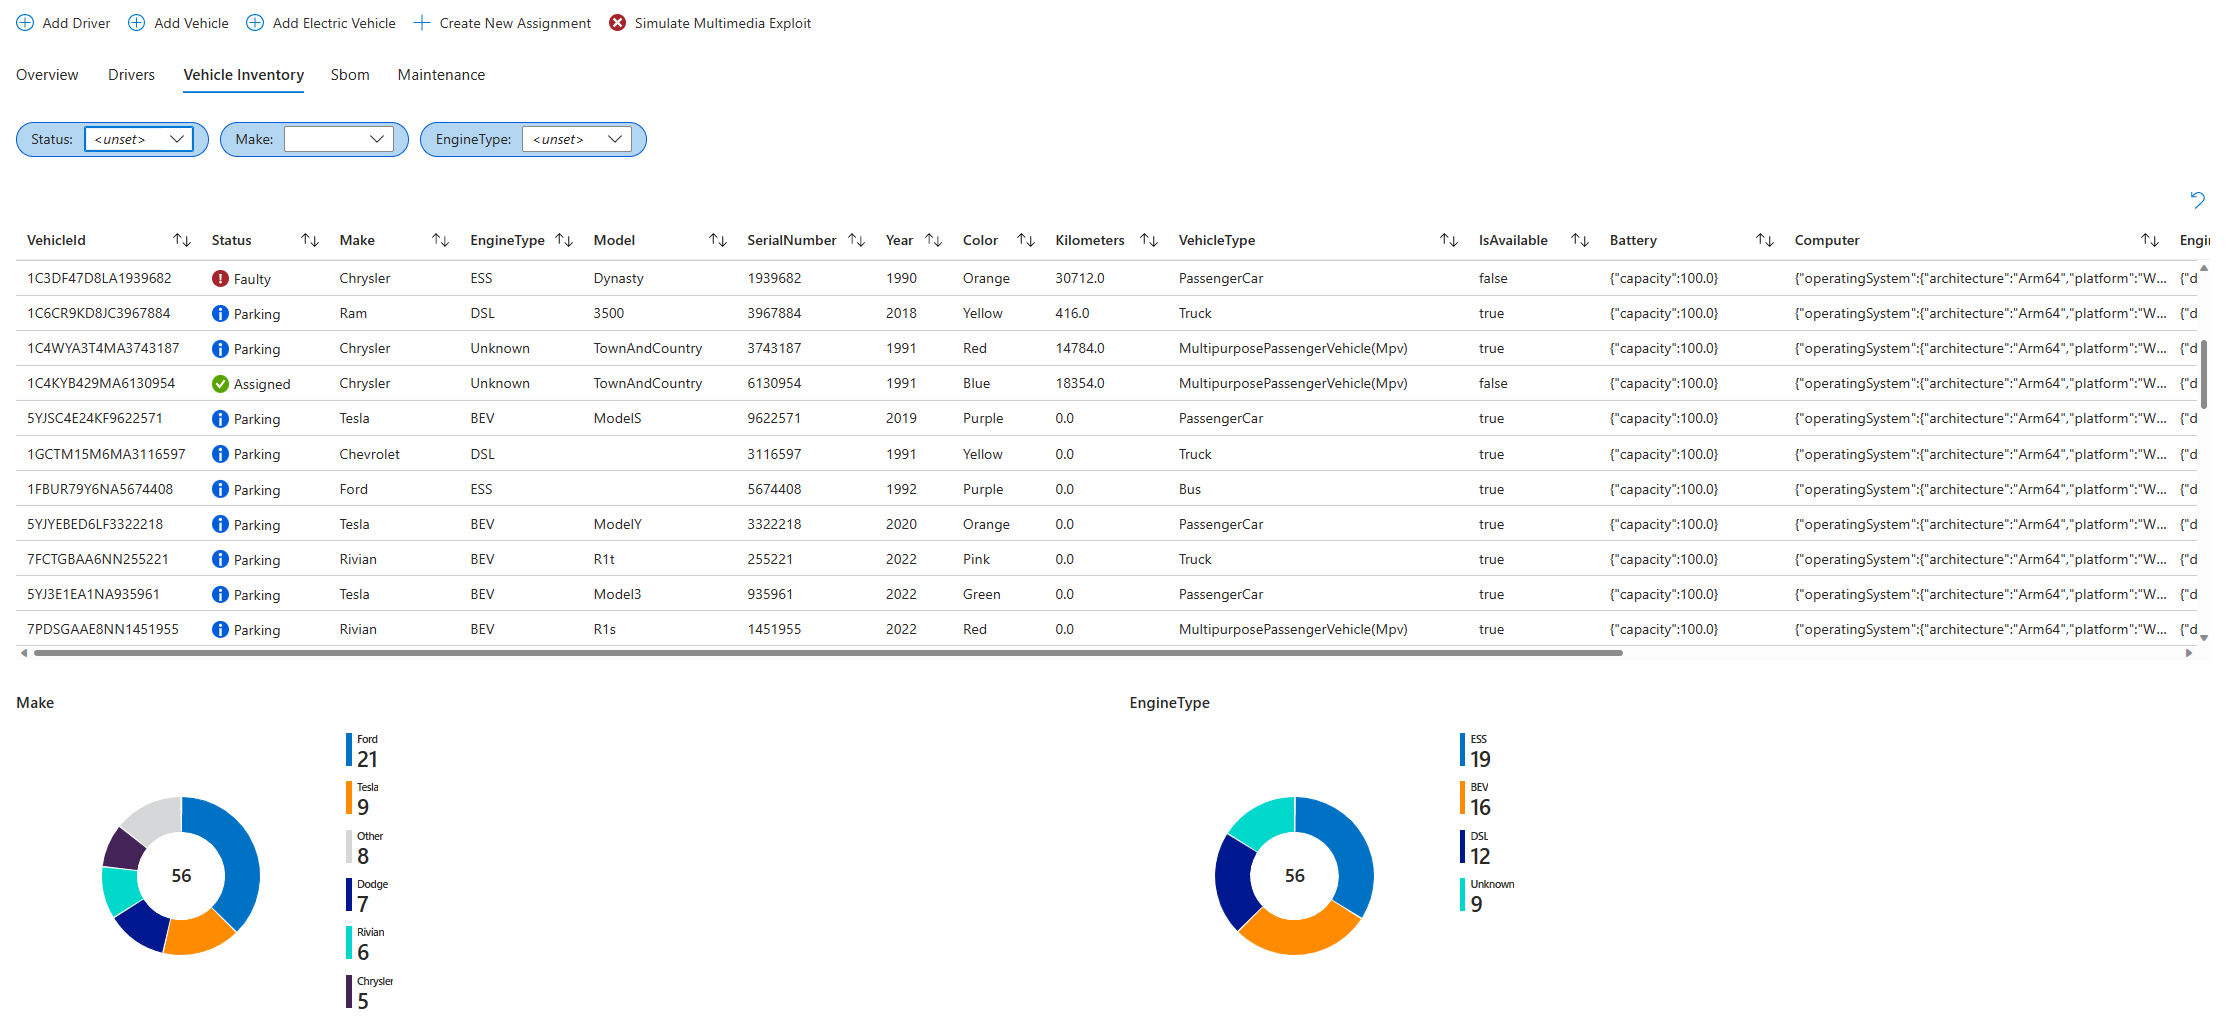Click VehicleId 7PDSGAAE8NN1451955

(103, 629)
